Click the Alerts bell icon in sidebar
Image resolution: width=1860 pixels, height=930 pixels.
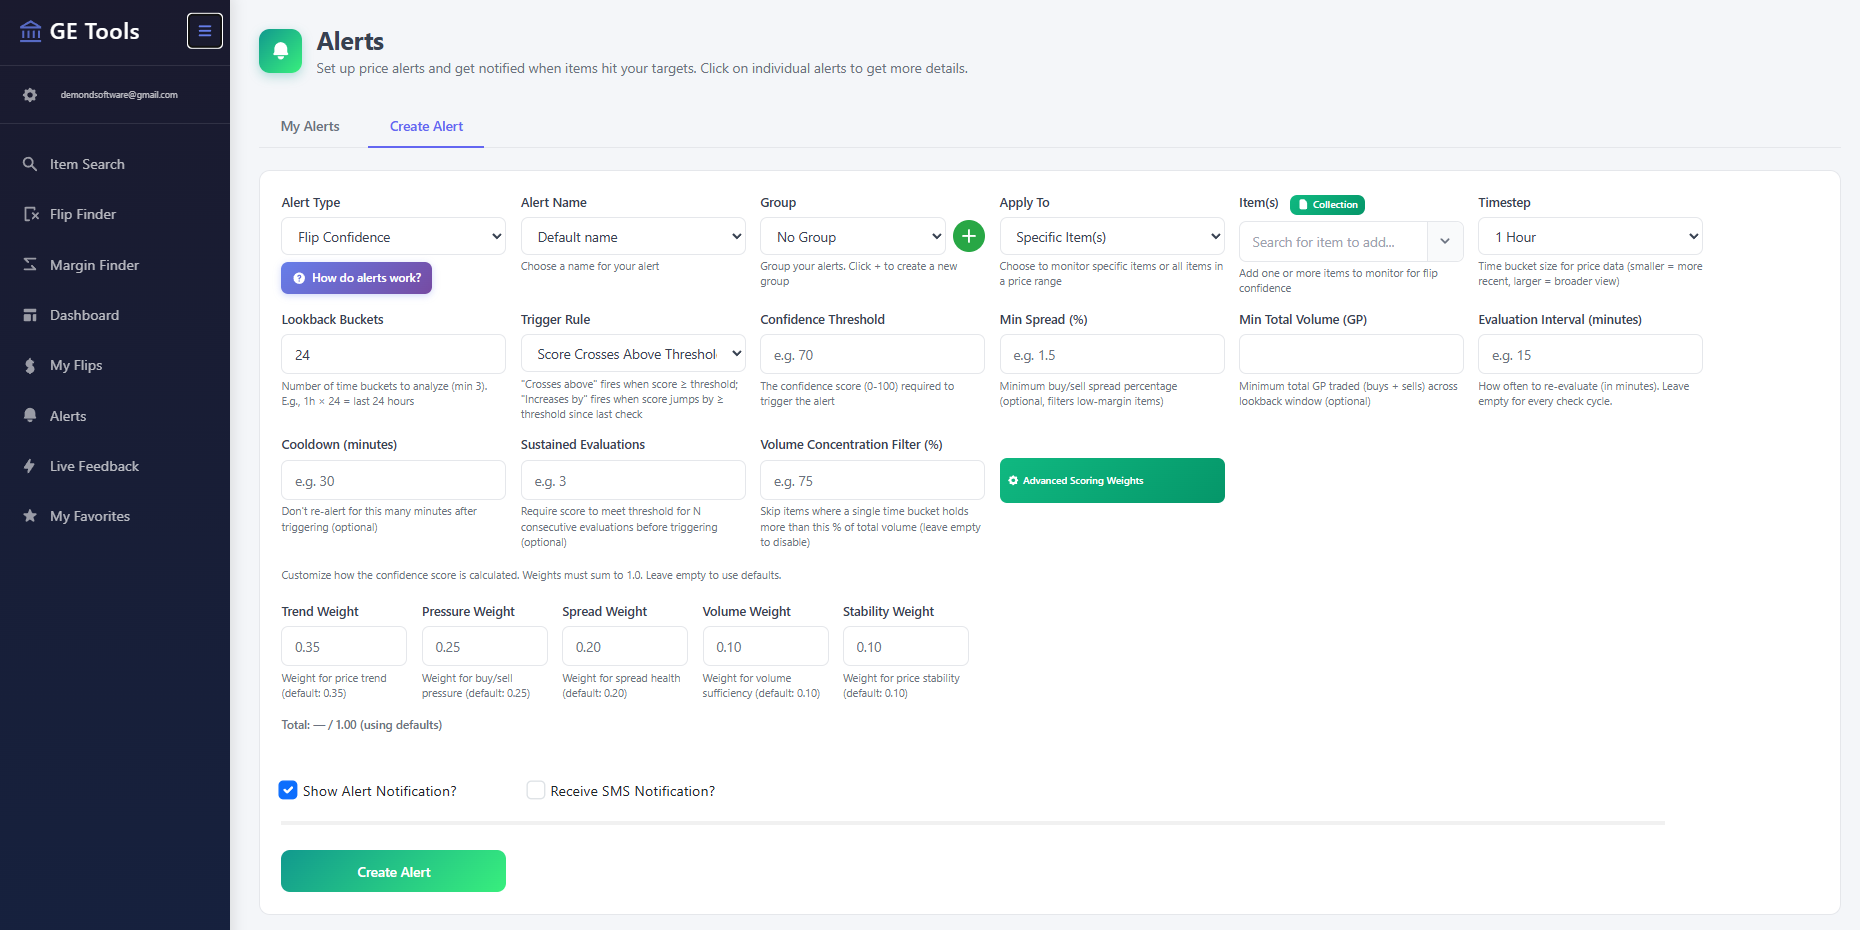[x=30, y=416]
